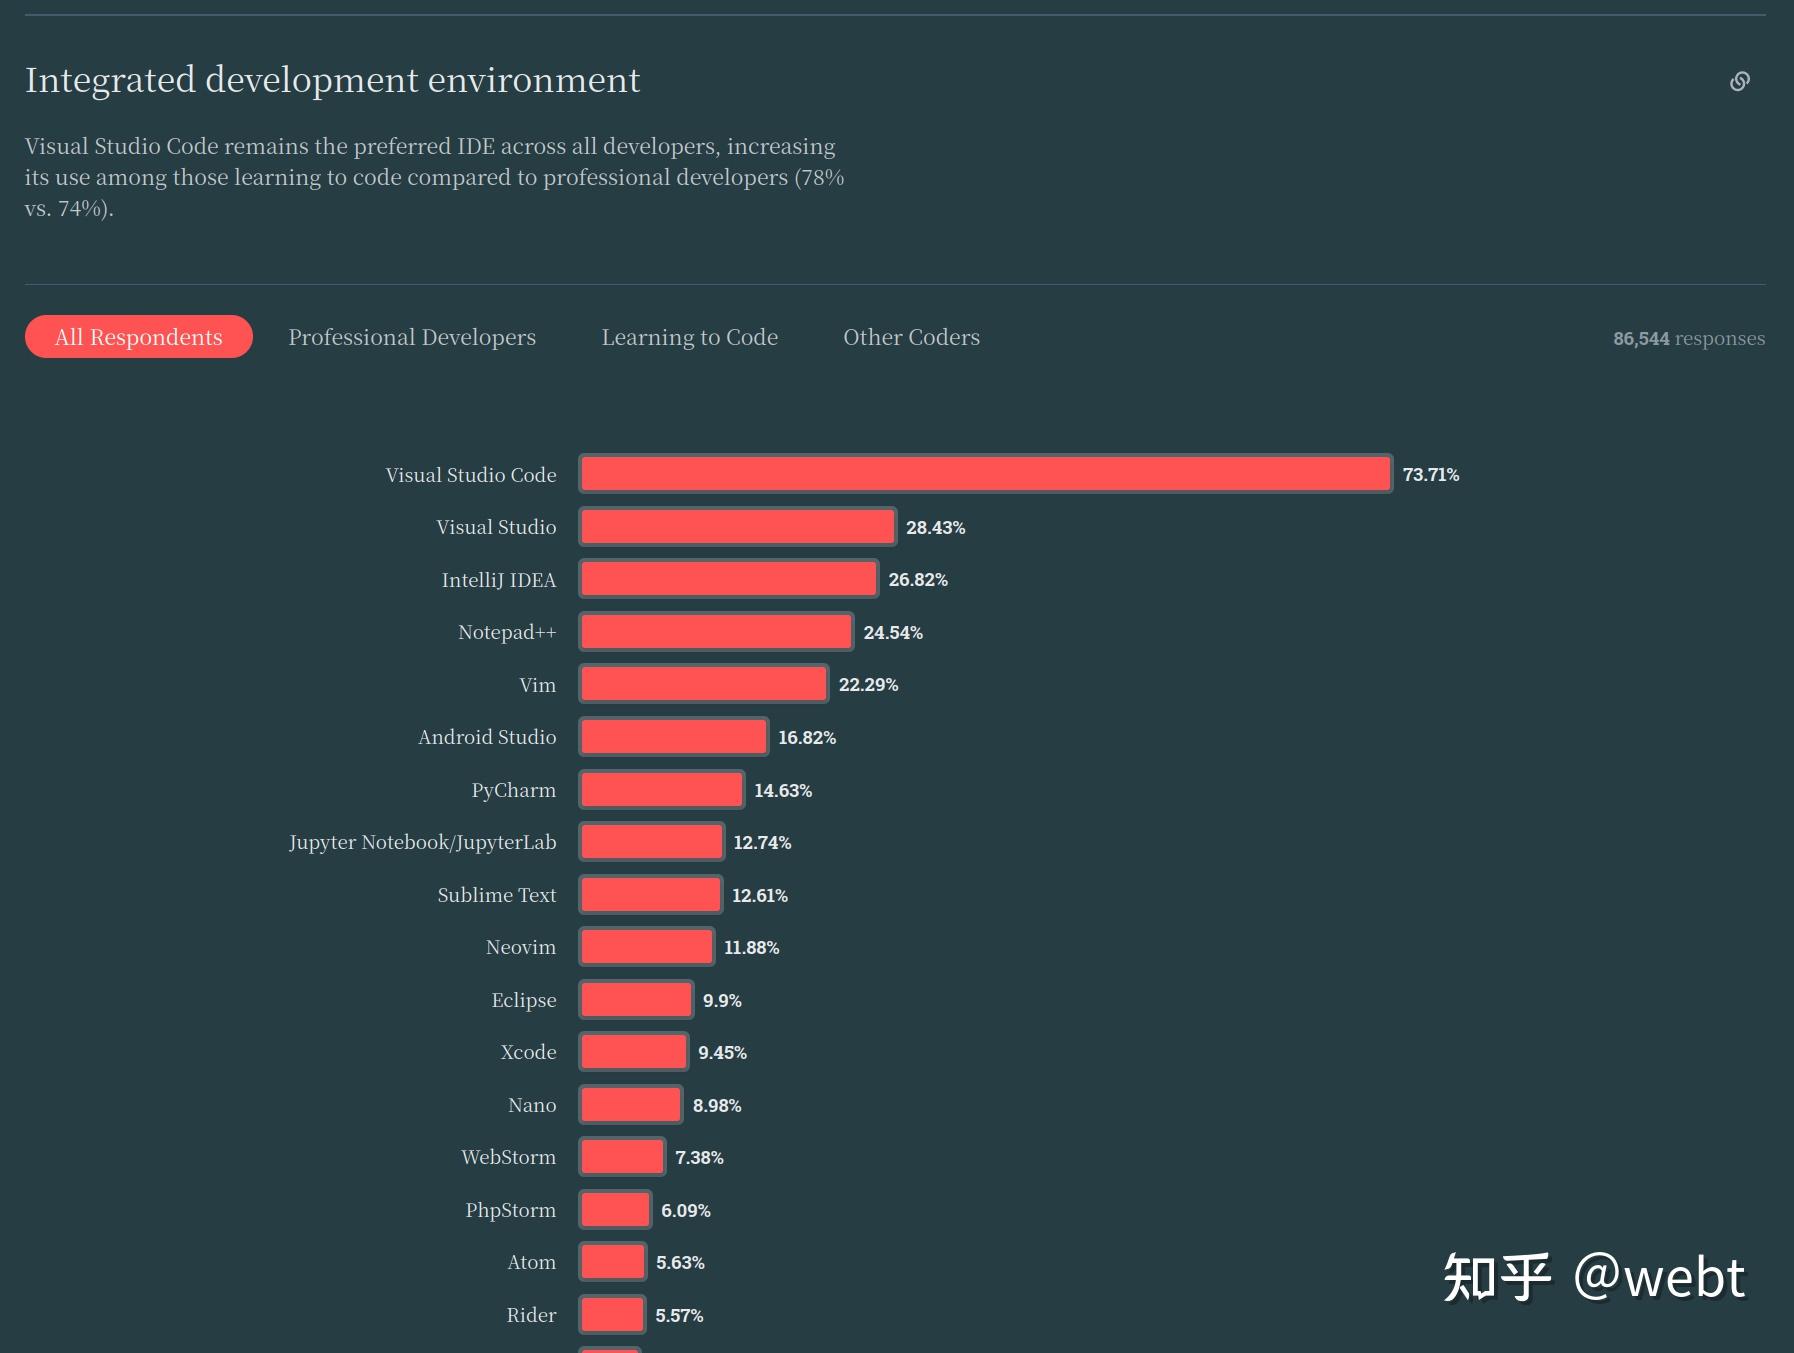The height and width of the screenshot is (1353, 1794).
Task: Click the Neovim label
Action: 521,947
